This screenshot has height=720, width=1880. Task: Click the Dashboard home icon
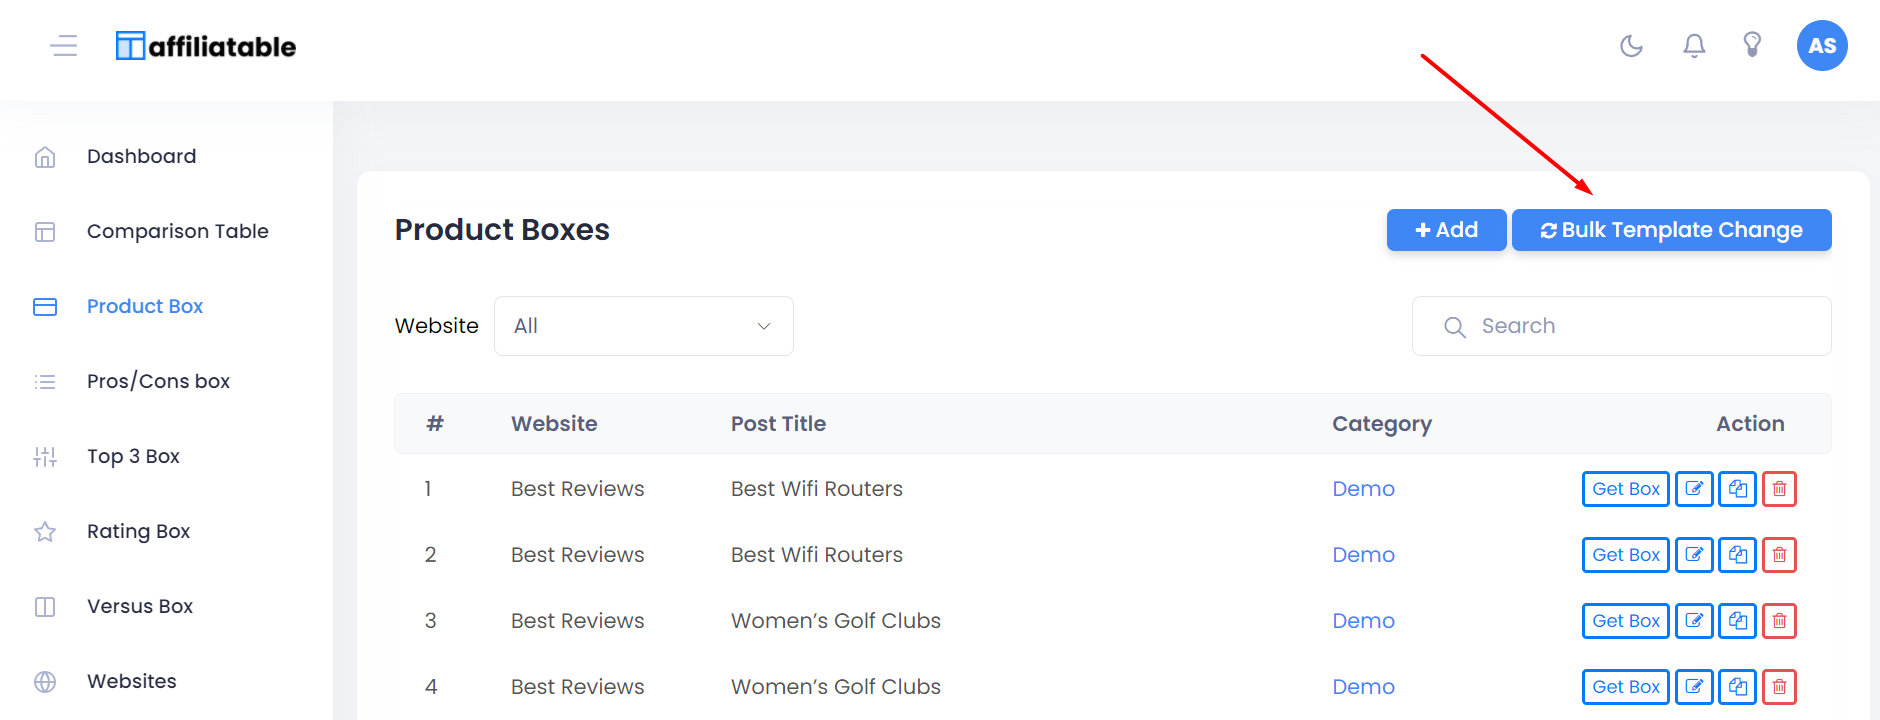[x=45, y=157]
